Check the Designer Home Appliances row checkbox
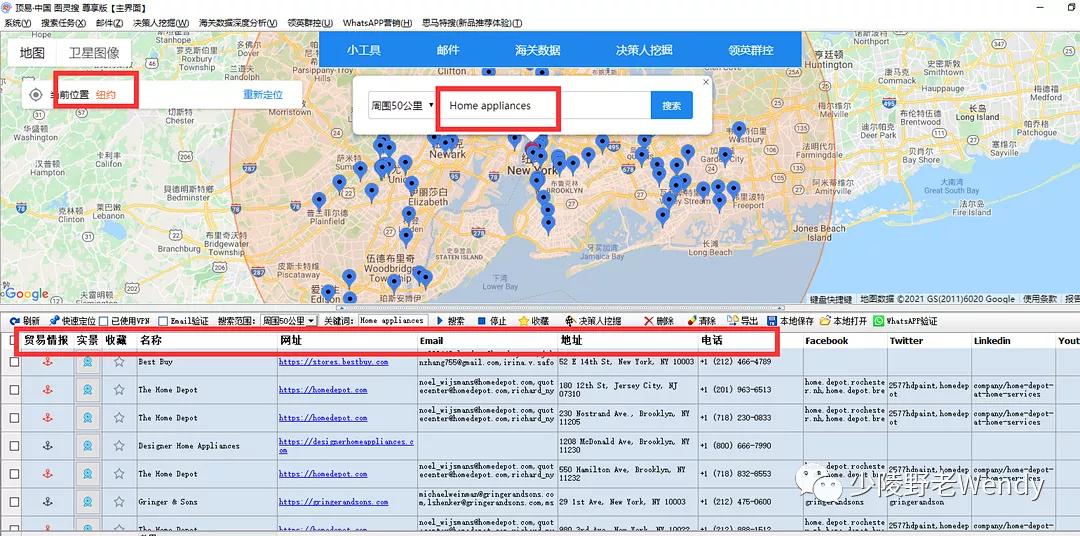This screenshot has width=1080, height=536. tap(14, 446)
